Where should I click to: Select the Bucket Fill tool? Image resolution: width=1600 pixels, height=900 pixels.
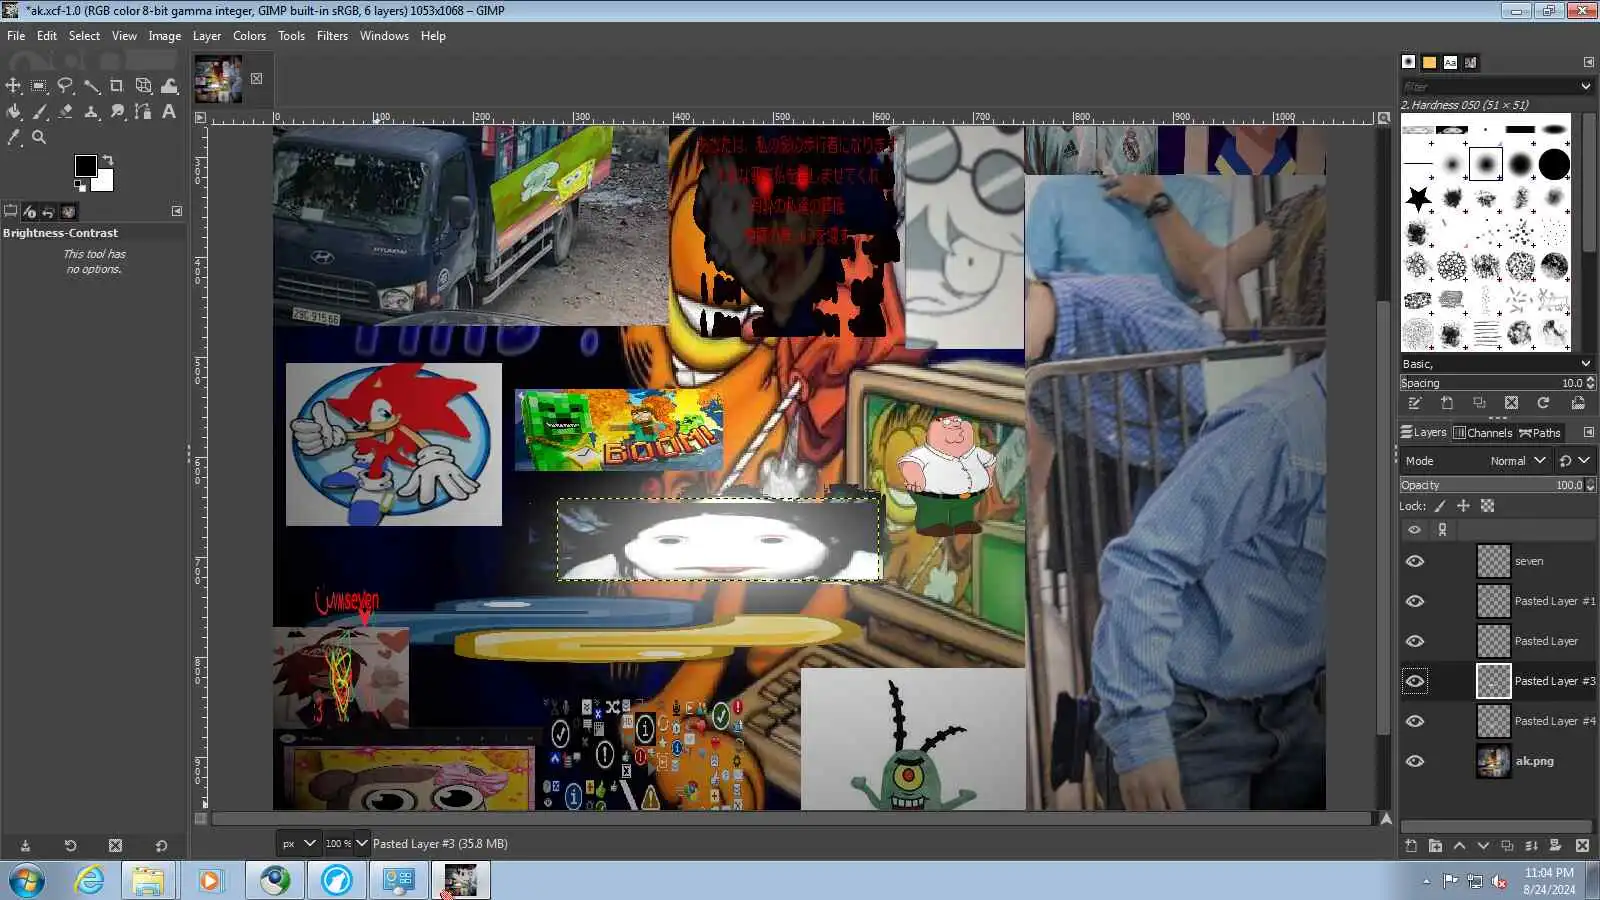pyautogui.click(x=13, y=112)
